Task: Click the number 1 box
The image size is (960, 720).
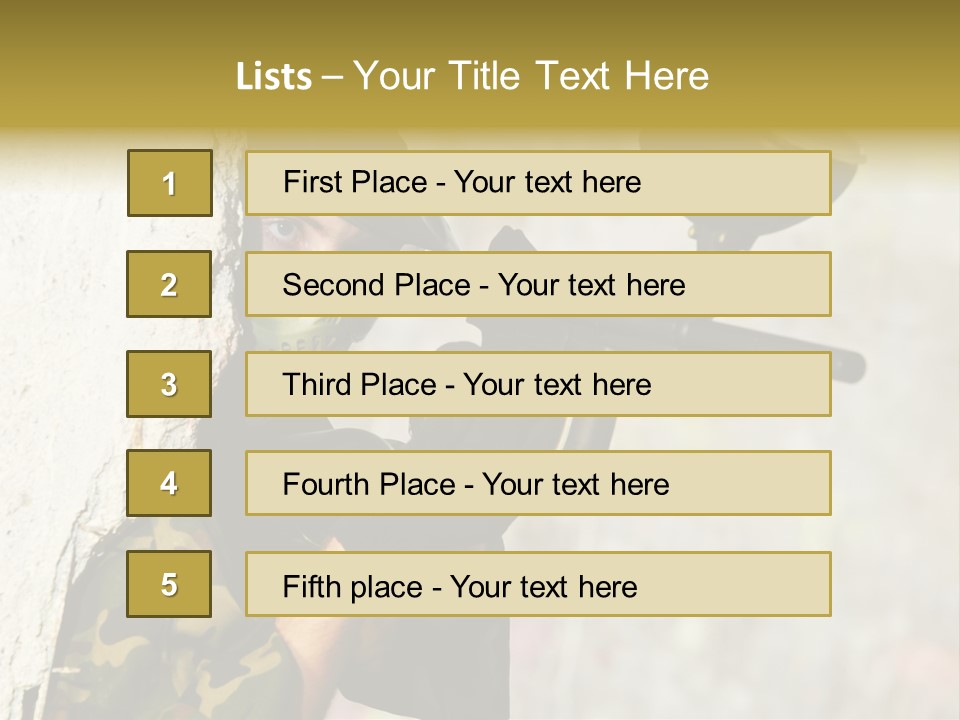Action: coord(170,183)
